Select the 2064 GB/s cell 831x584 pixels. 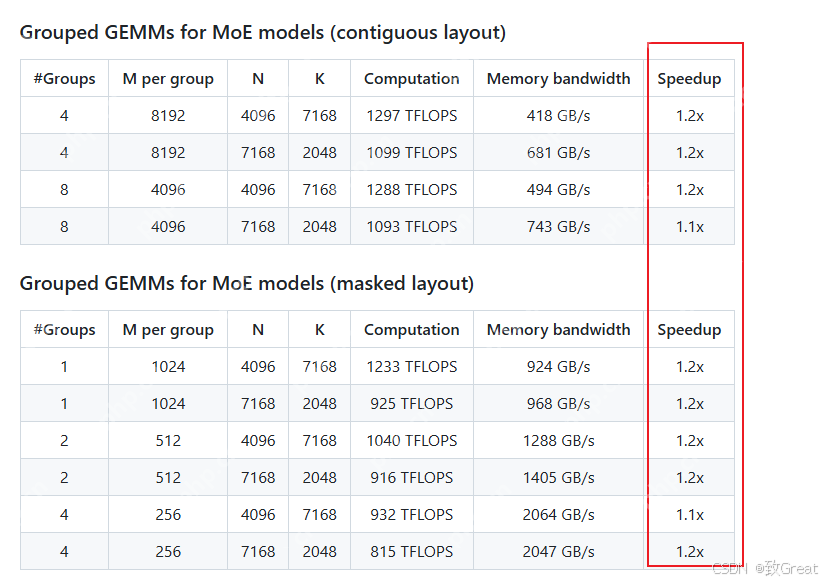tap(558, 515)
